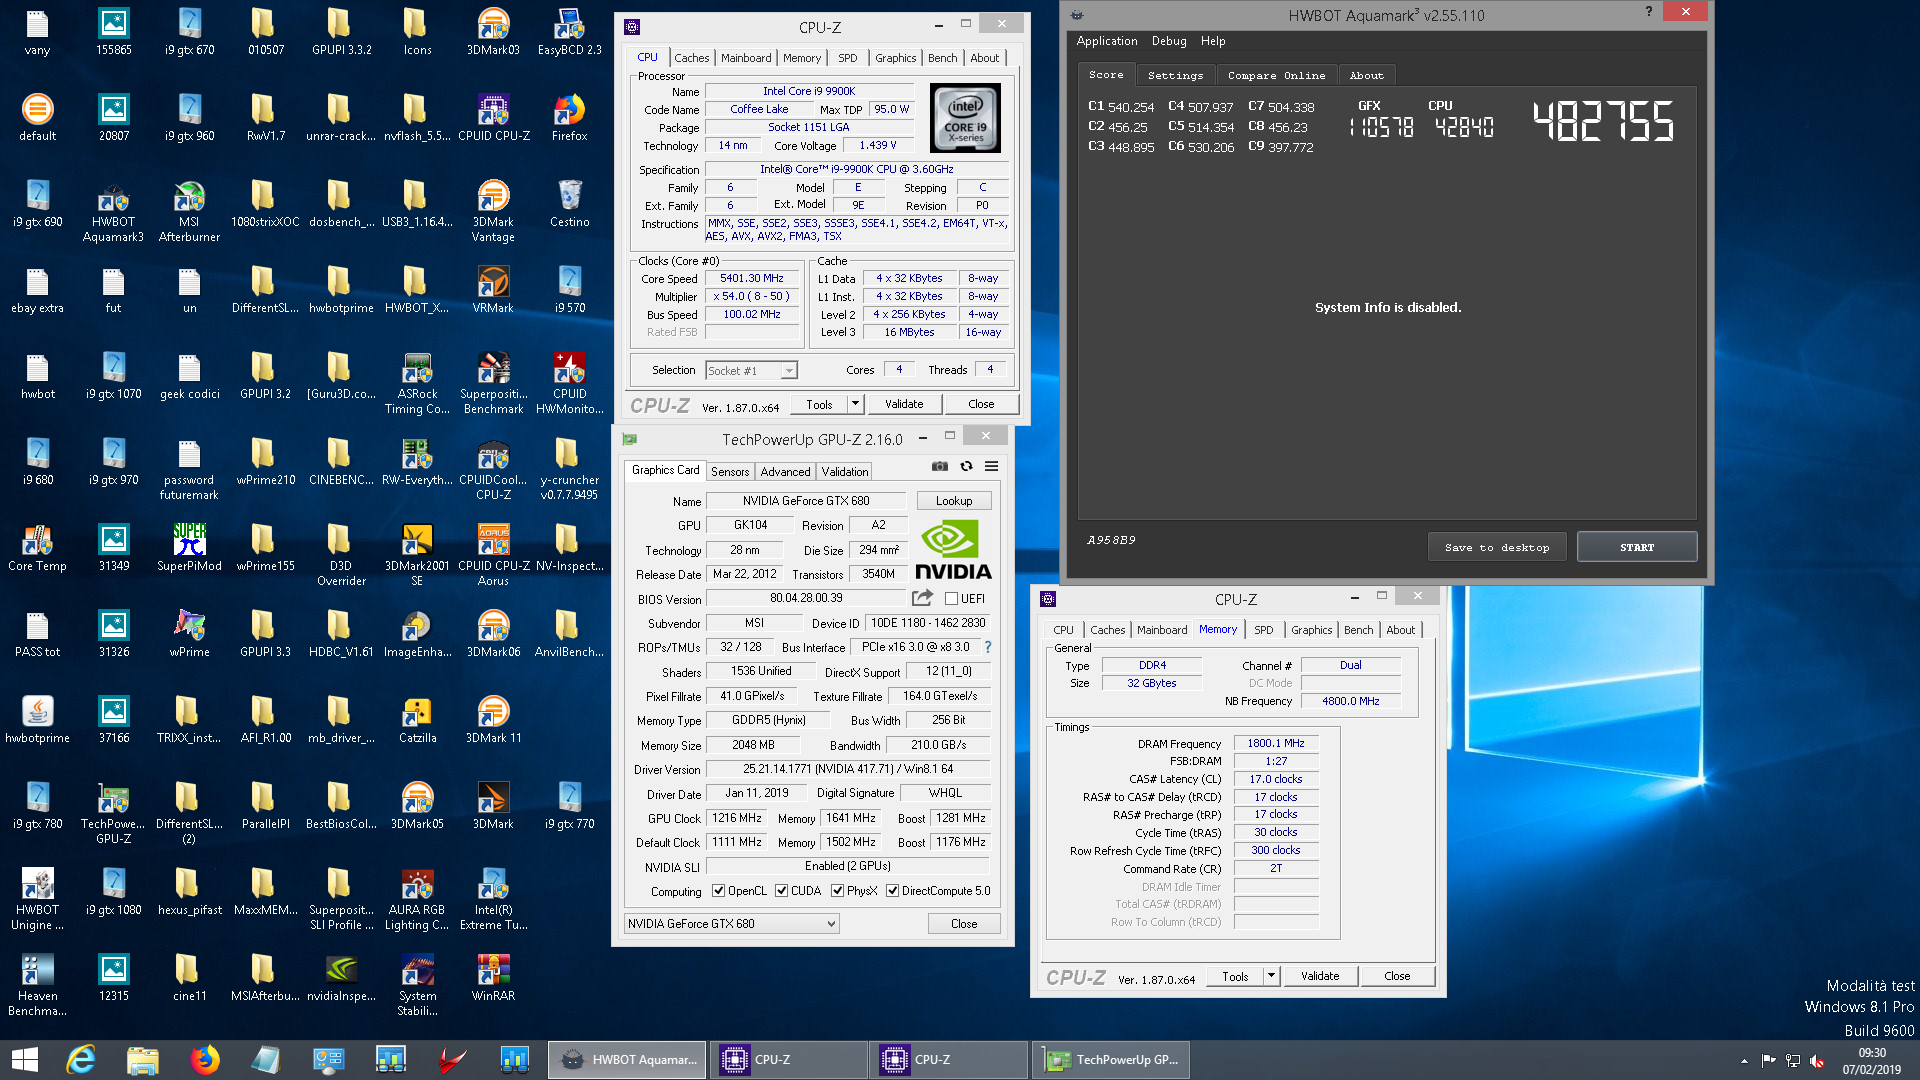The width and height of the screenshot is (1920, 1080).
Task: Open the GPU-Z hamburger menu
Action: click(991, 466)
